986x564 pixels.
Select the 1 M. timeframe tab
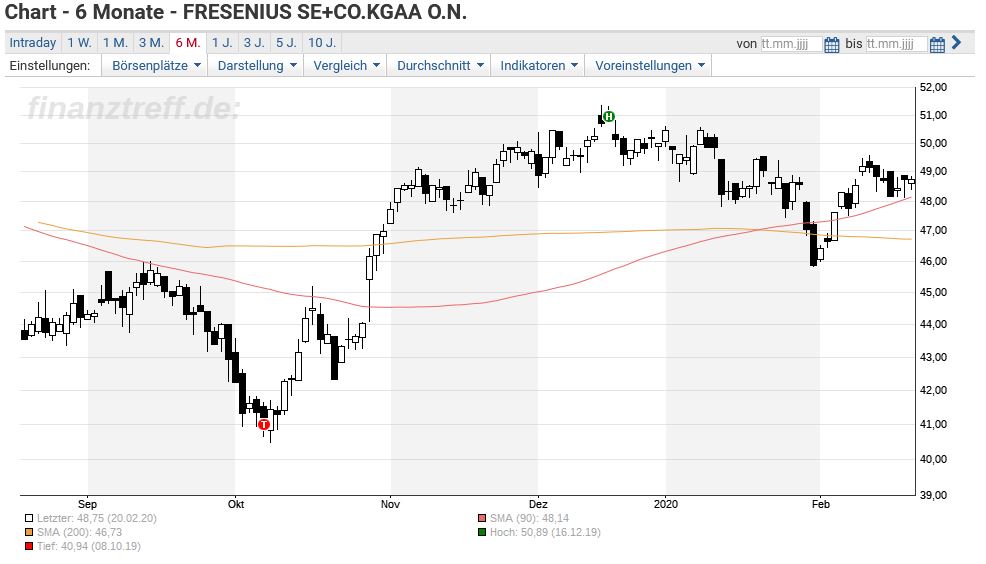coord(115,43)
